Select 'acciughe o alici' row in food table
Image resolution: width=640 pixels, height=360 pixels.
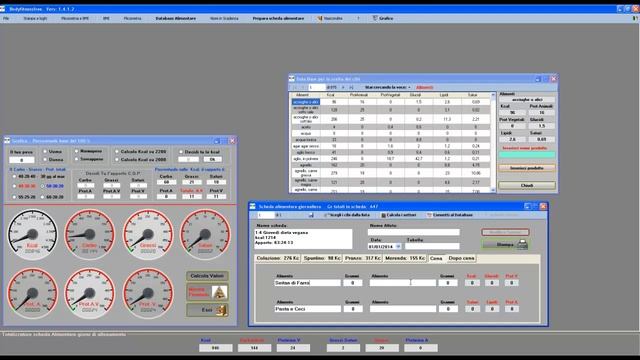pyautogui.click(x=391, y=102)
